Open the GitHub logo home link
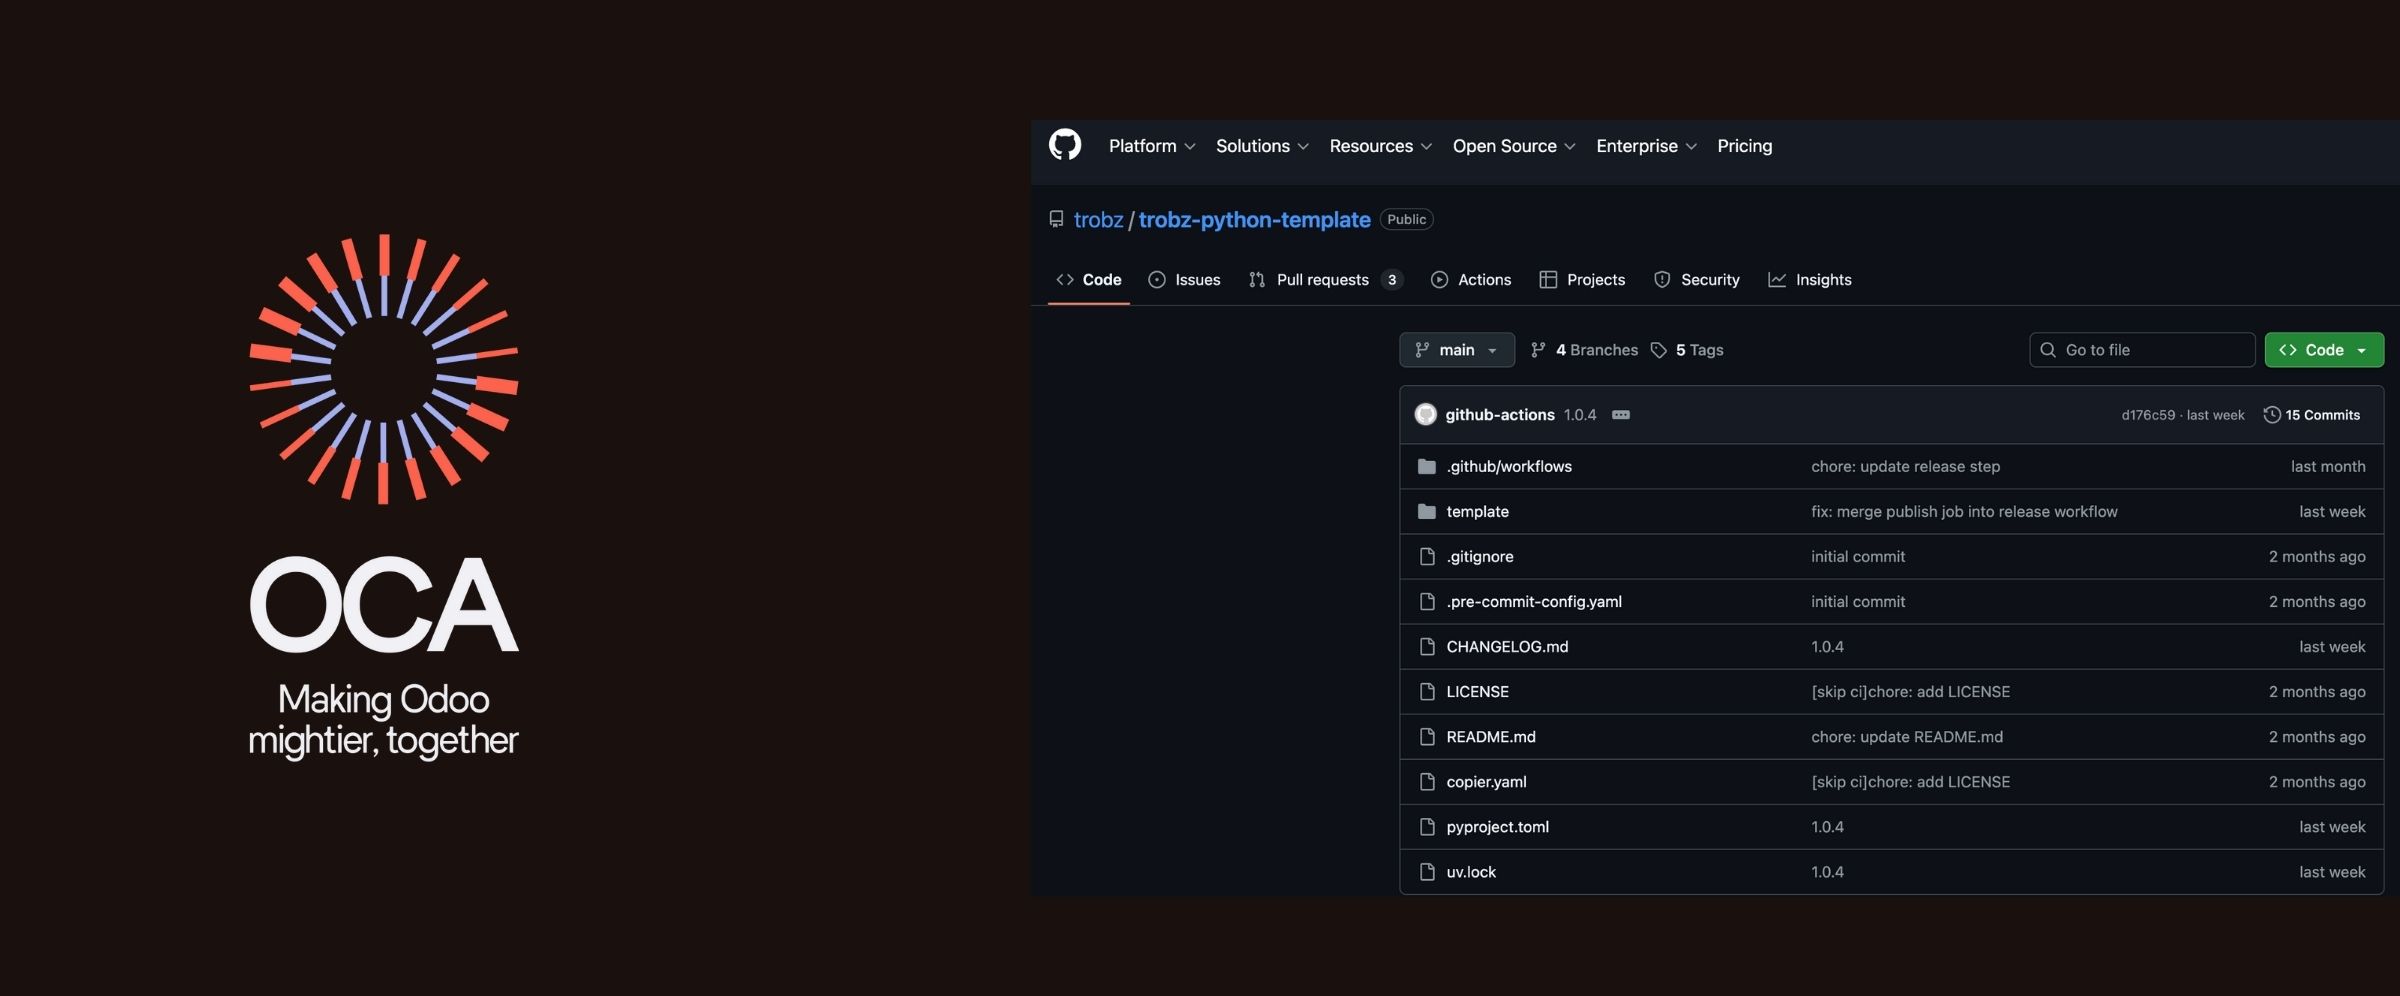The width and height of the screenshot is (2400, 996). (x=1064, y=145)
